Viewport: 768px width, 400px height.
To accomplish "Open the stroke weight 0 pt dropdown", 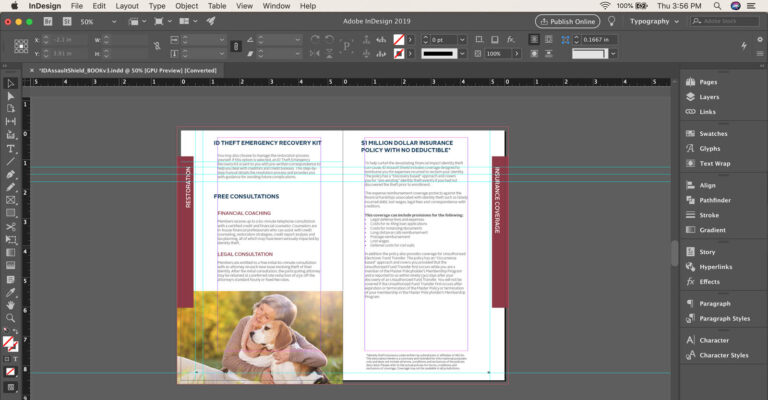I will tap(462, 40).
